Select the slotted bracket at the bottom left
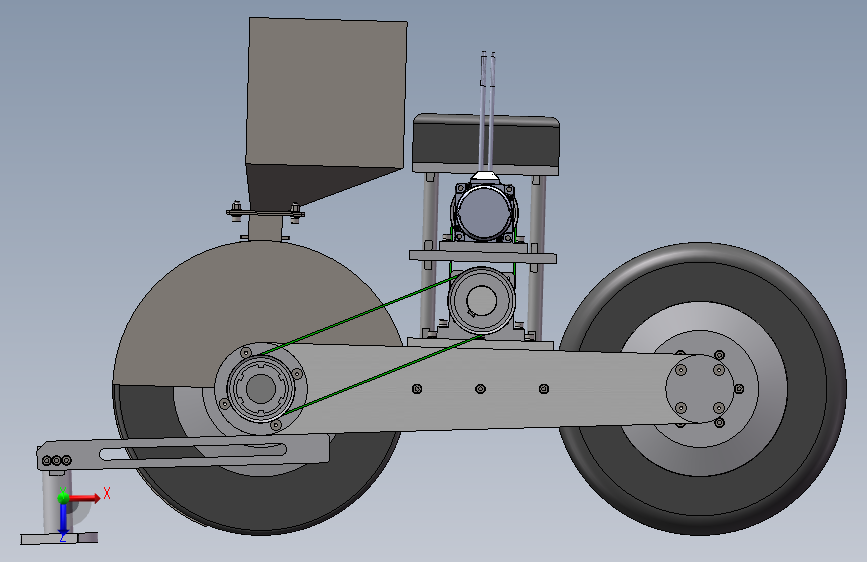The image size is (867, 562). [182, 452]
